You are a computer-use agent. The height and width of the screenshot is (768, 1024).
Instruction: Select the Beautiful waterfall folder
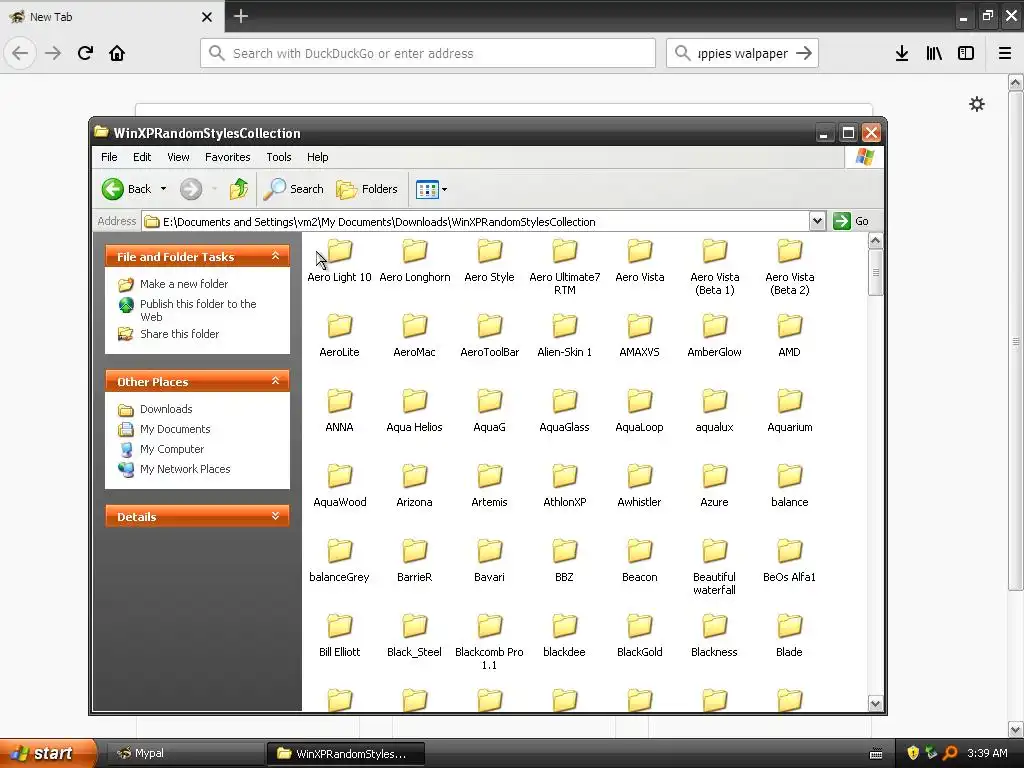tap(714, 567)
